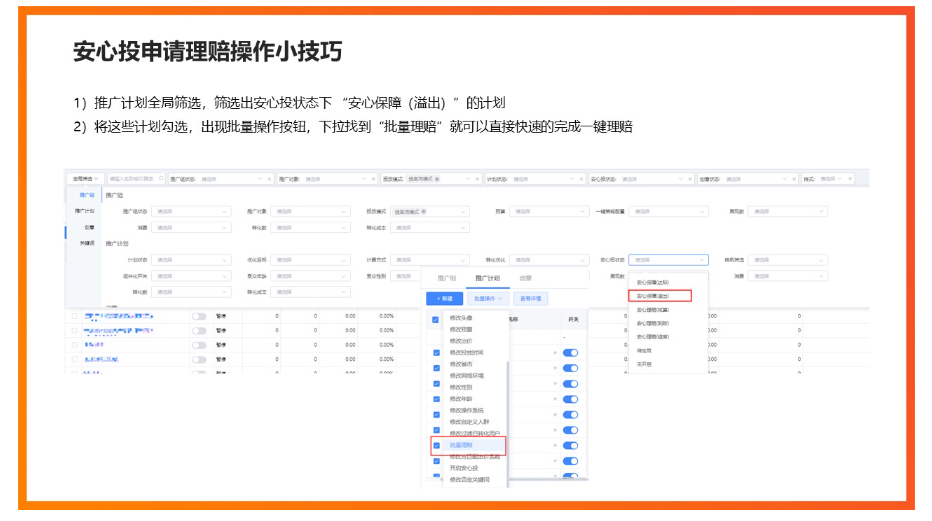Remove the 推广组状态 filter in top bar
This screenshot has width=932, height=521.
pyautogui.click(x=269, y=179)
